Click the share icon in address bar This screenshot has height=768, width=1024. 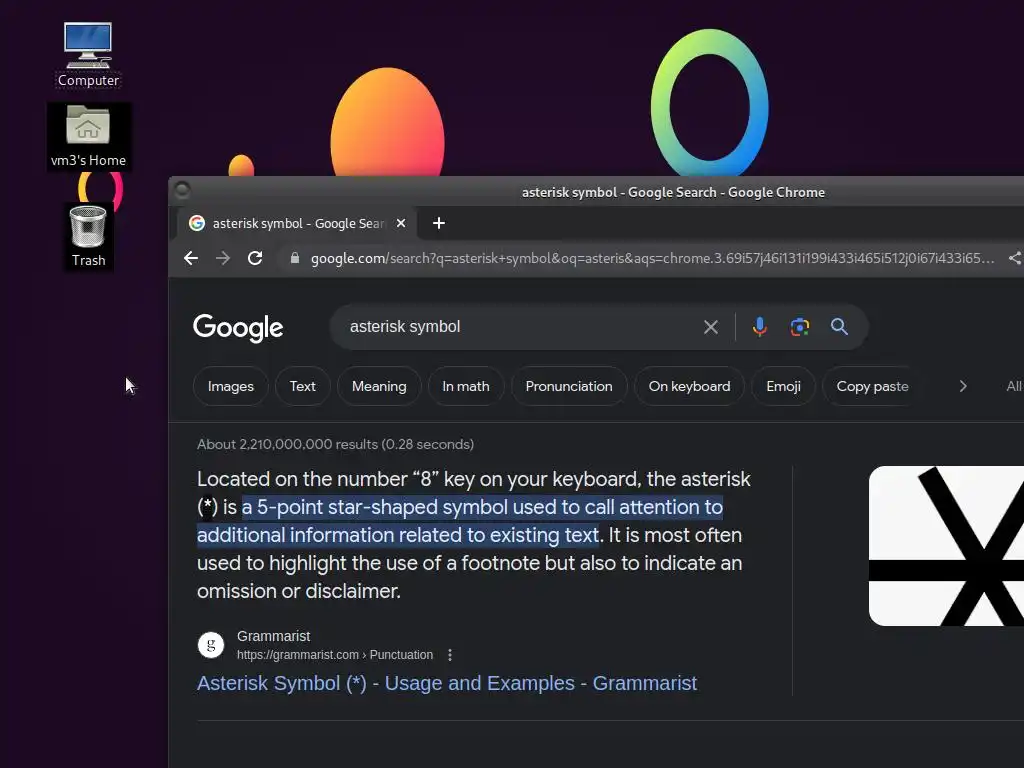tap(1015, 258)
